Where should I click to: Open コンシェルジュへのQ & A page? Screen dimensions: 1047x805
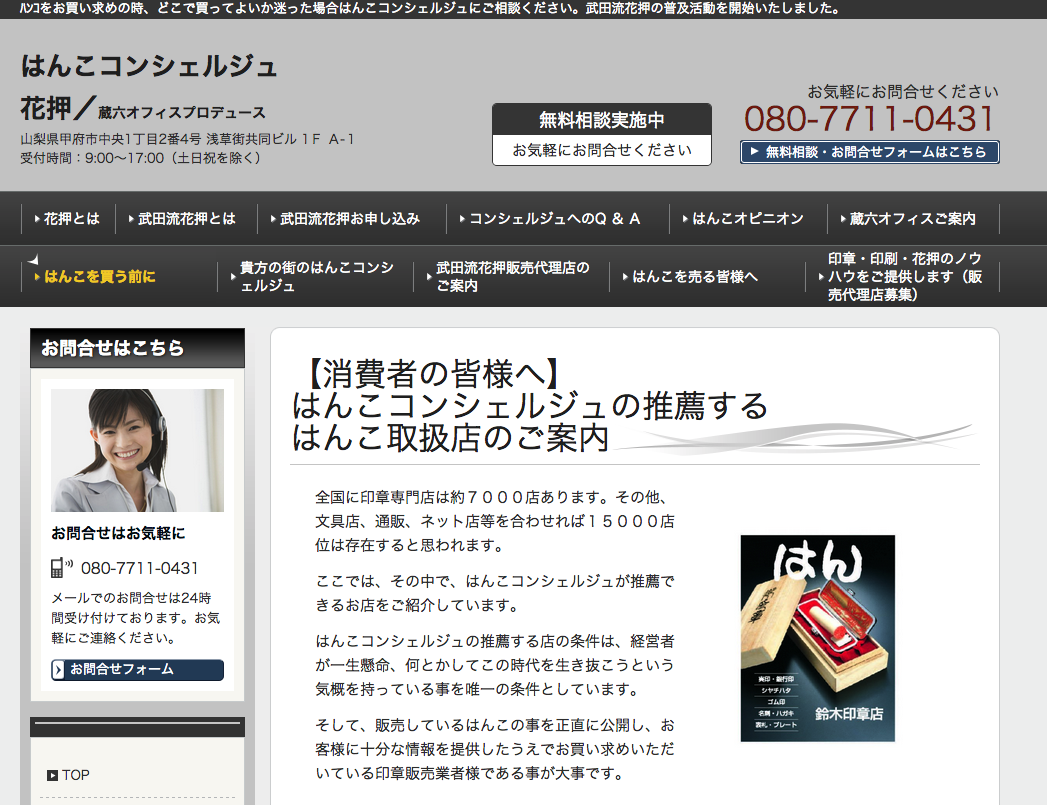point(554,218)
